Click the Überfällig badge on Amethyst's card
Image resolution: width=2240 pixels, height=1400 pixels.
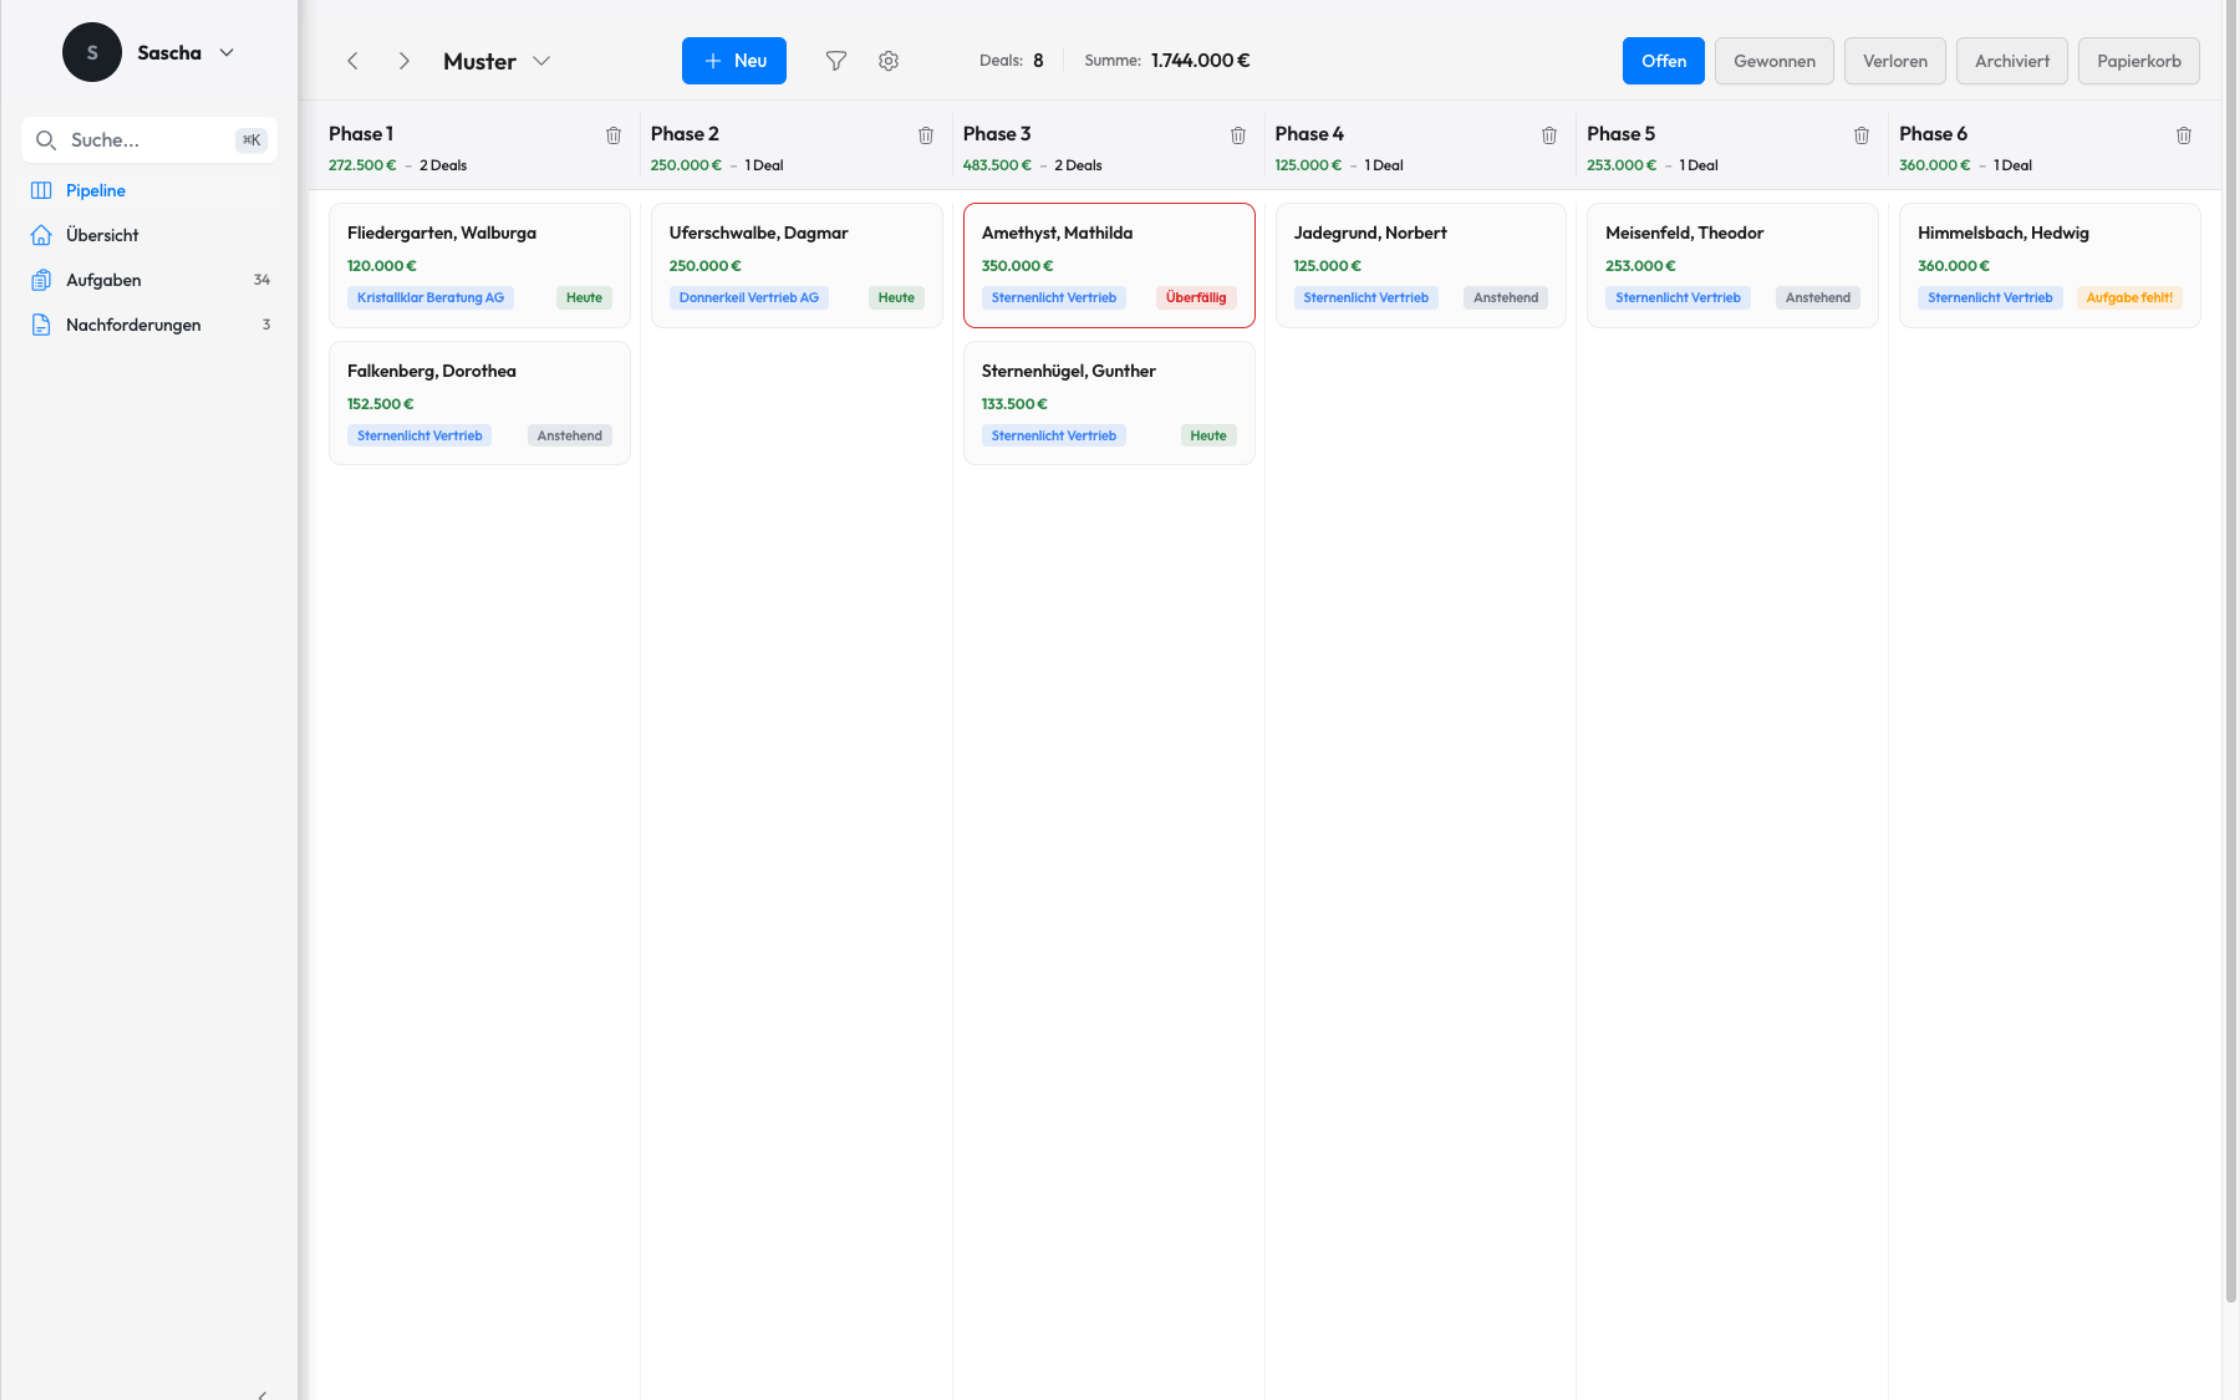click(x=1196, y=297)
